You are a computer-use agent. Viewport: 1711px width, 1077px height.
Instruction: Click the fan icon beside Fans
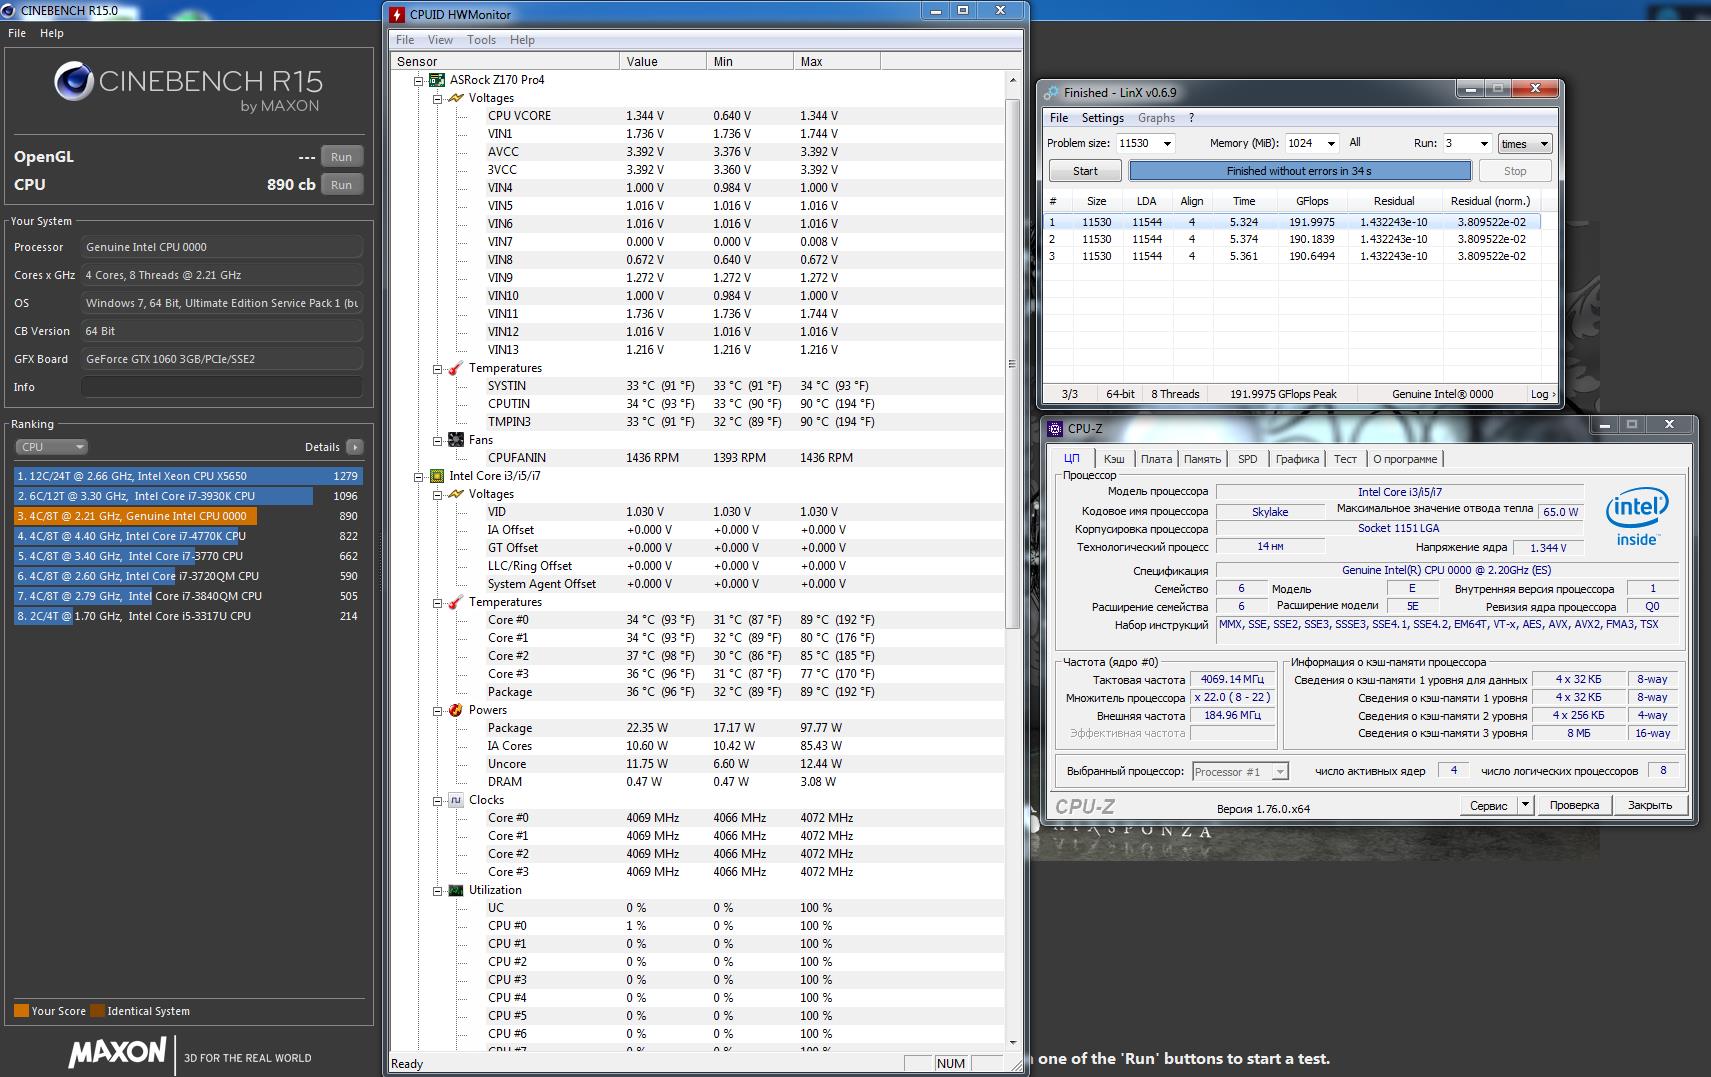[x=456, y=440]
